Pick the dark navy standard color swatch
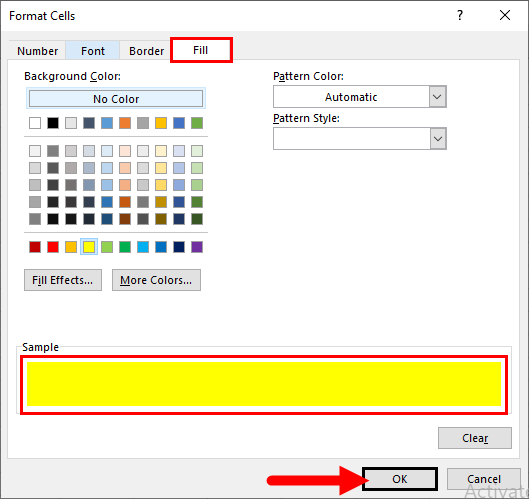The width and height of the screenshot is (529, 499). [x=179, y=247]
